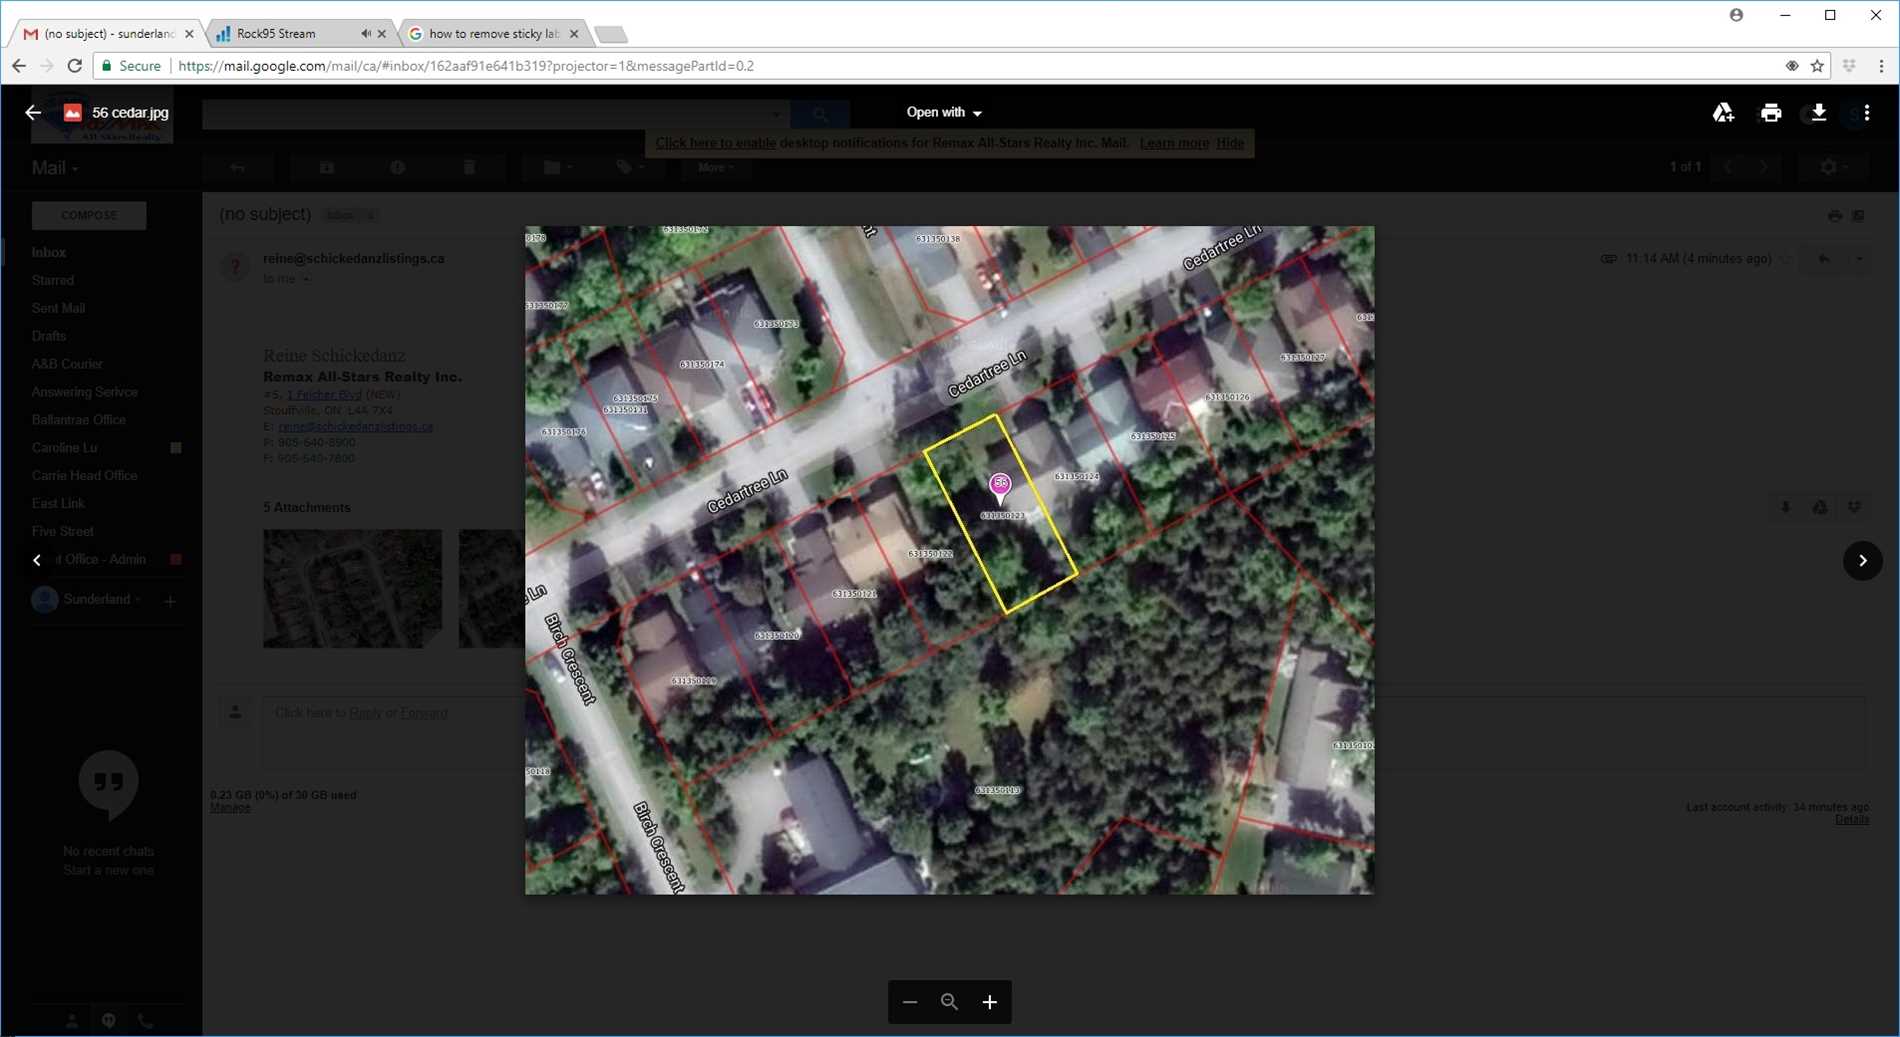Click sender email reine@schickedanzlistings.ca link

coord(355,427)
